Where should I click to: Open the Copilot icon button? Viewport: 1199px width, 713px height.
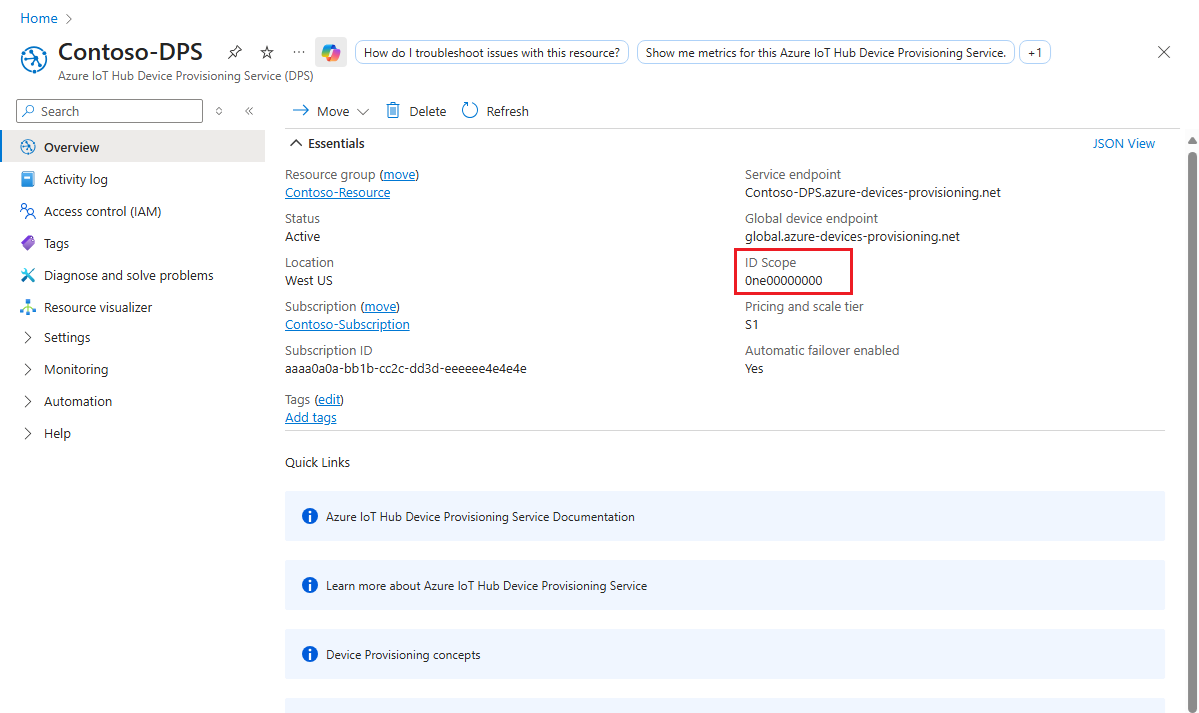click(x=331, y=52)
